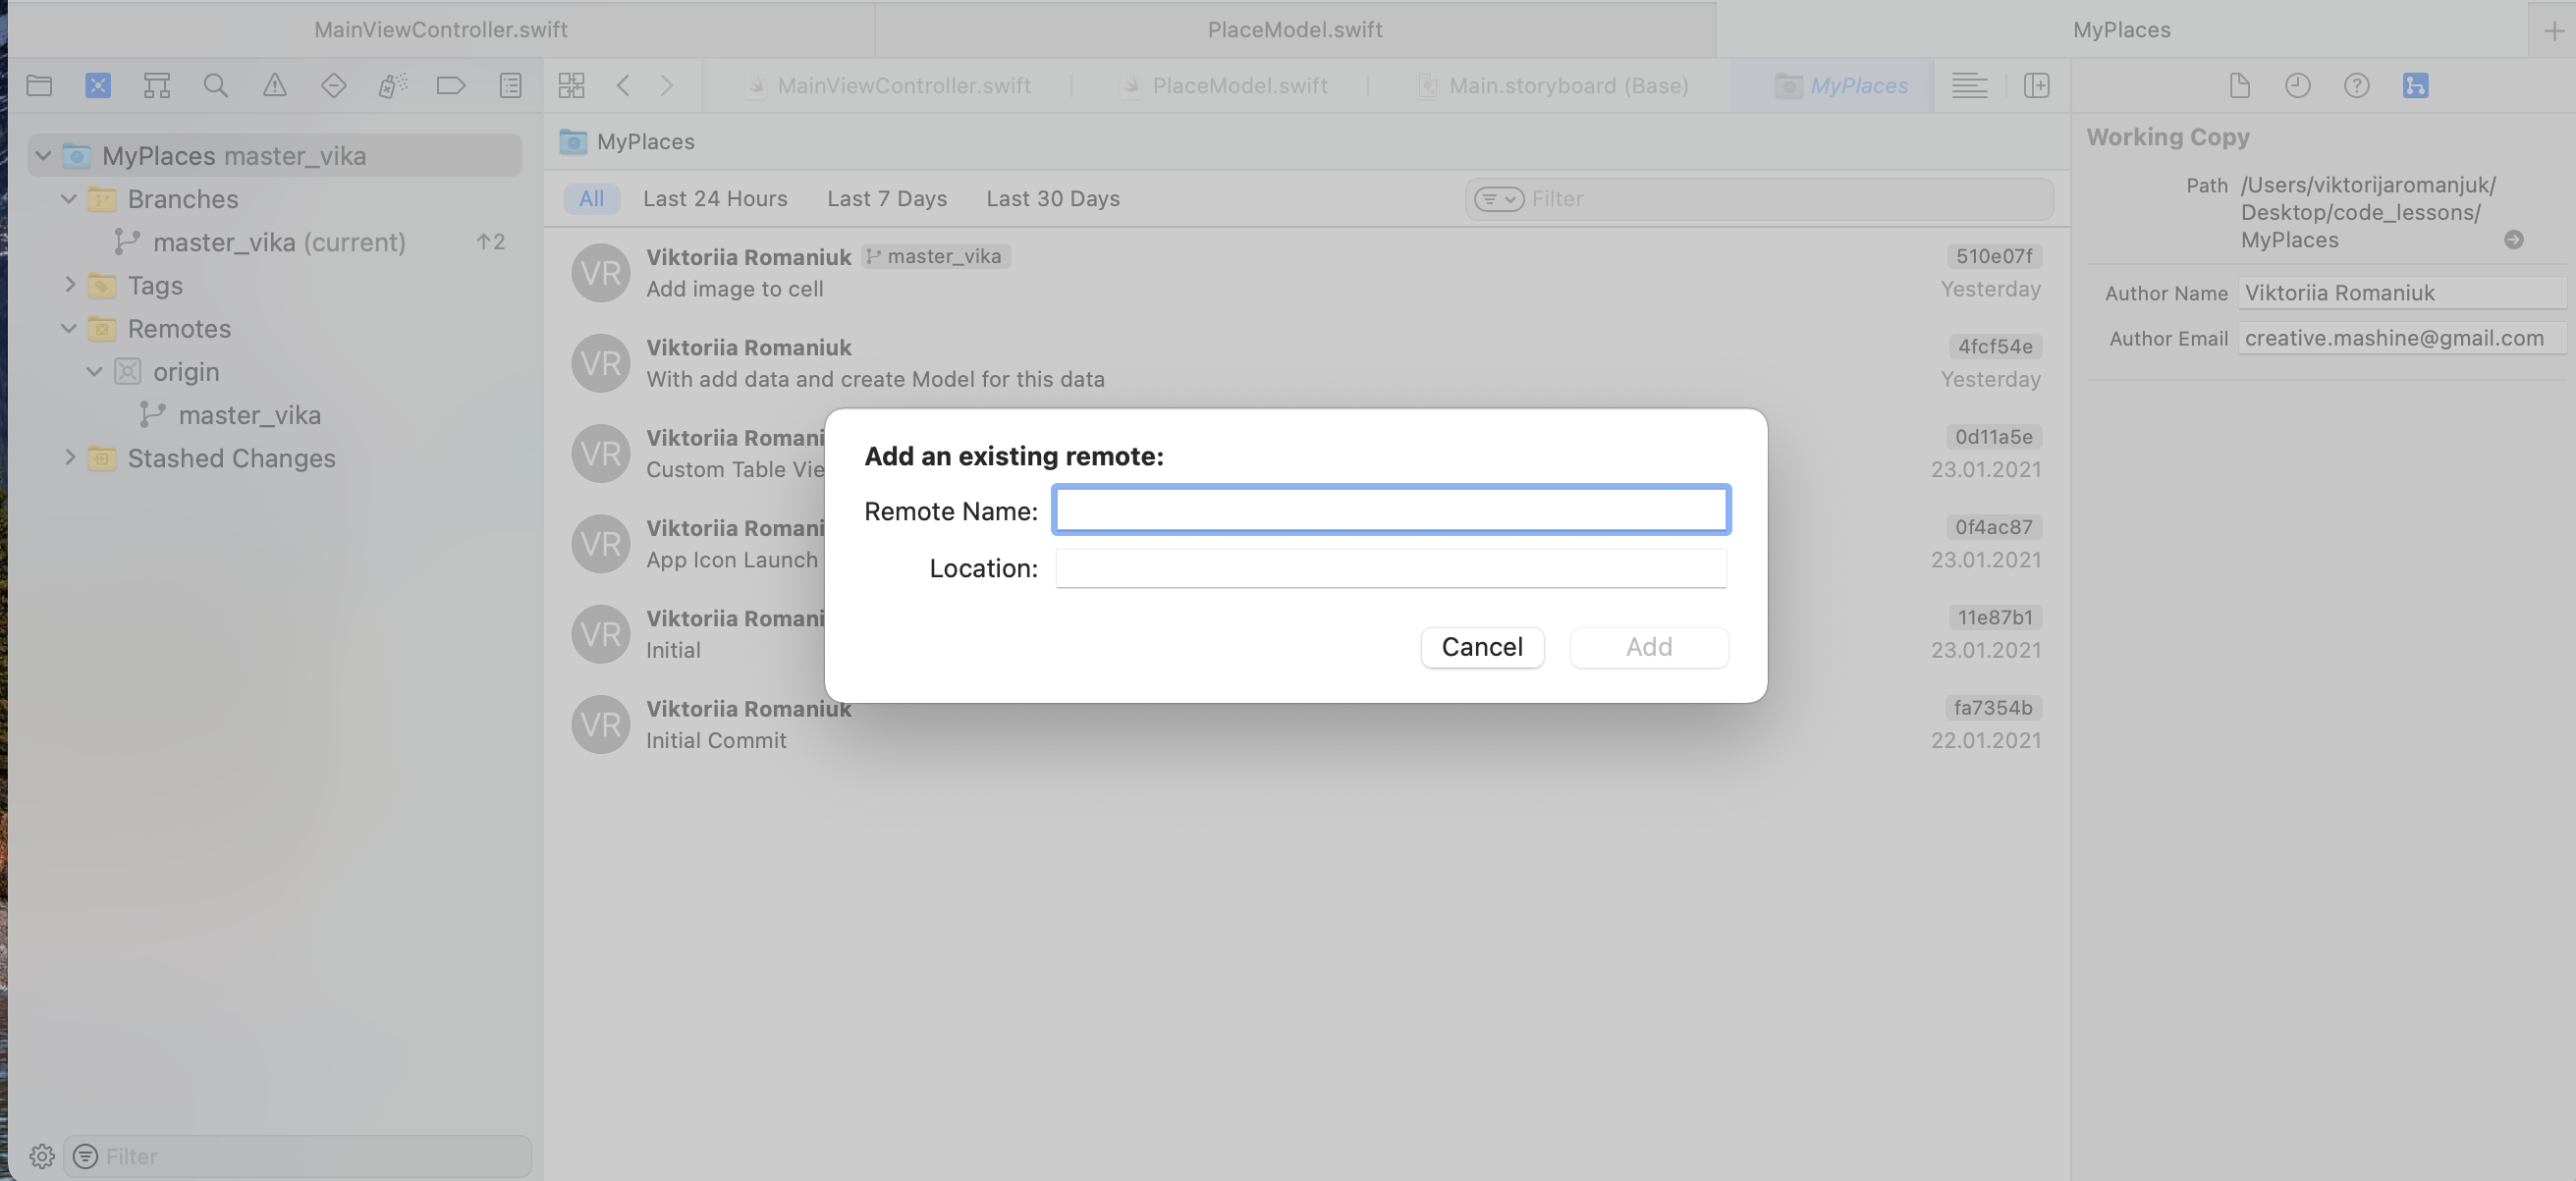Open MainViewController.swift editor tab
This screenshot has width=2576, height=1181.
888,85
